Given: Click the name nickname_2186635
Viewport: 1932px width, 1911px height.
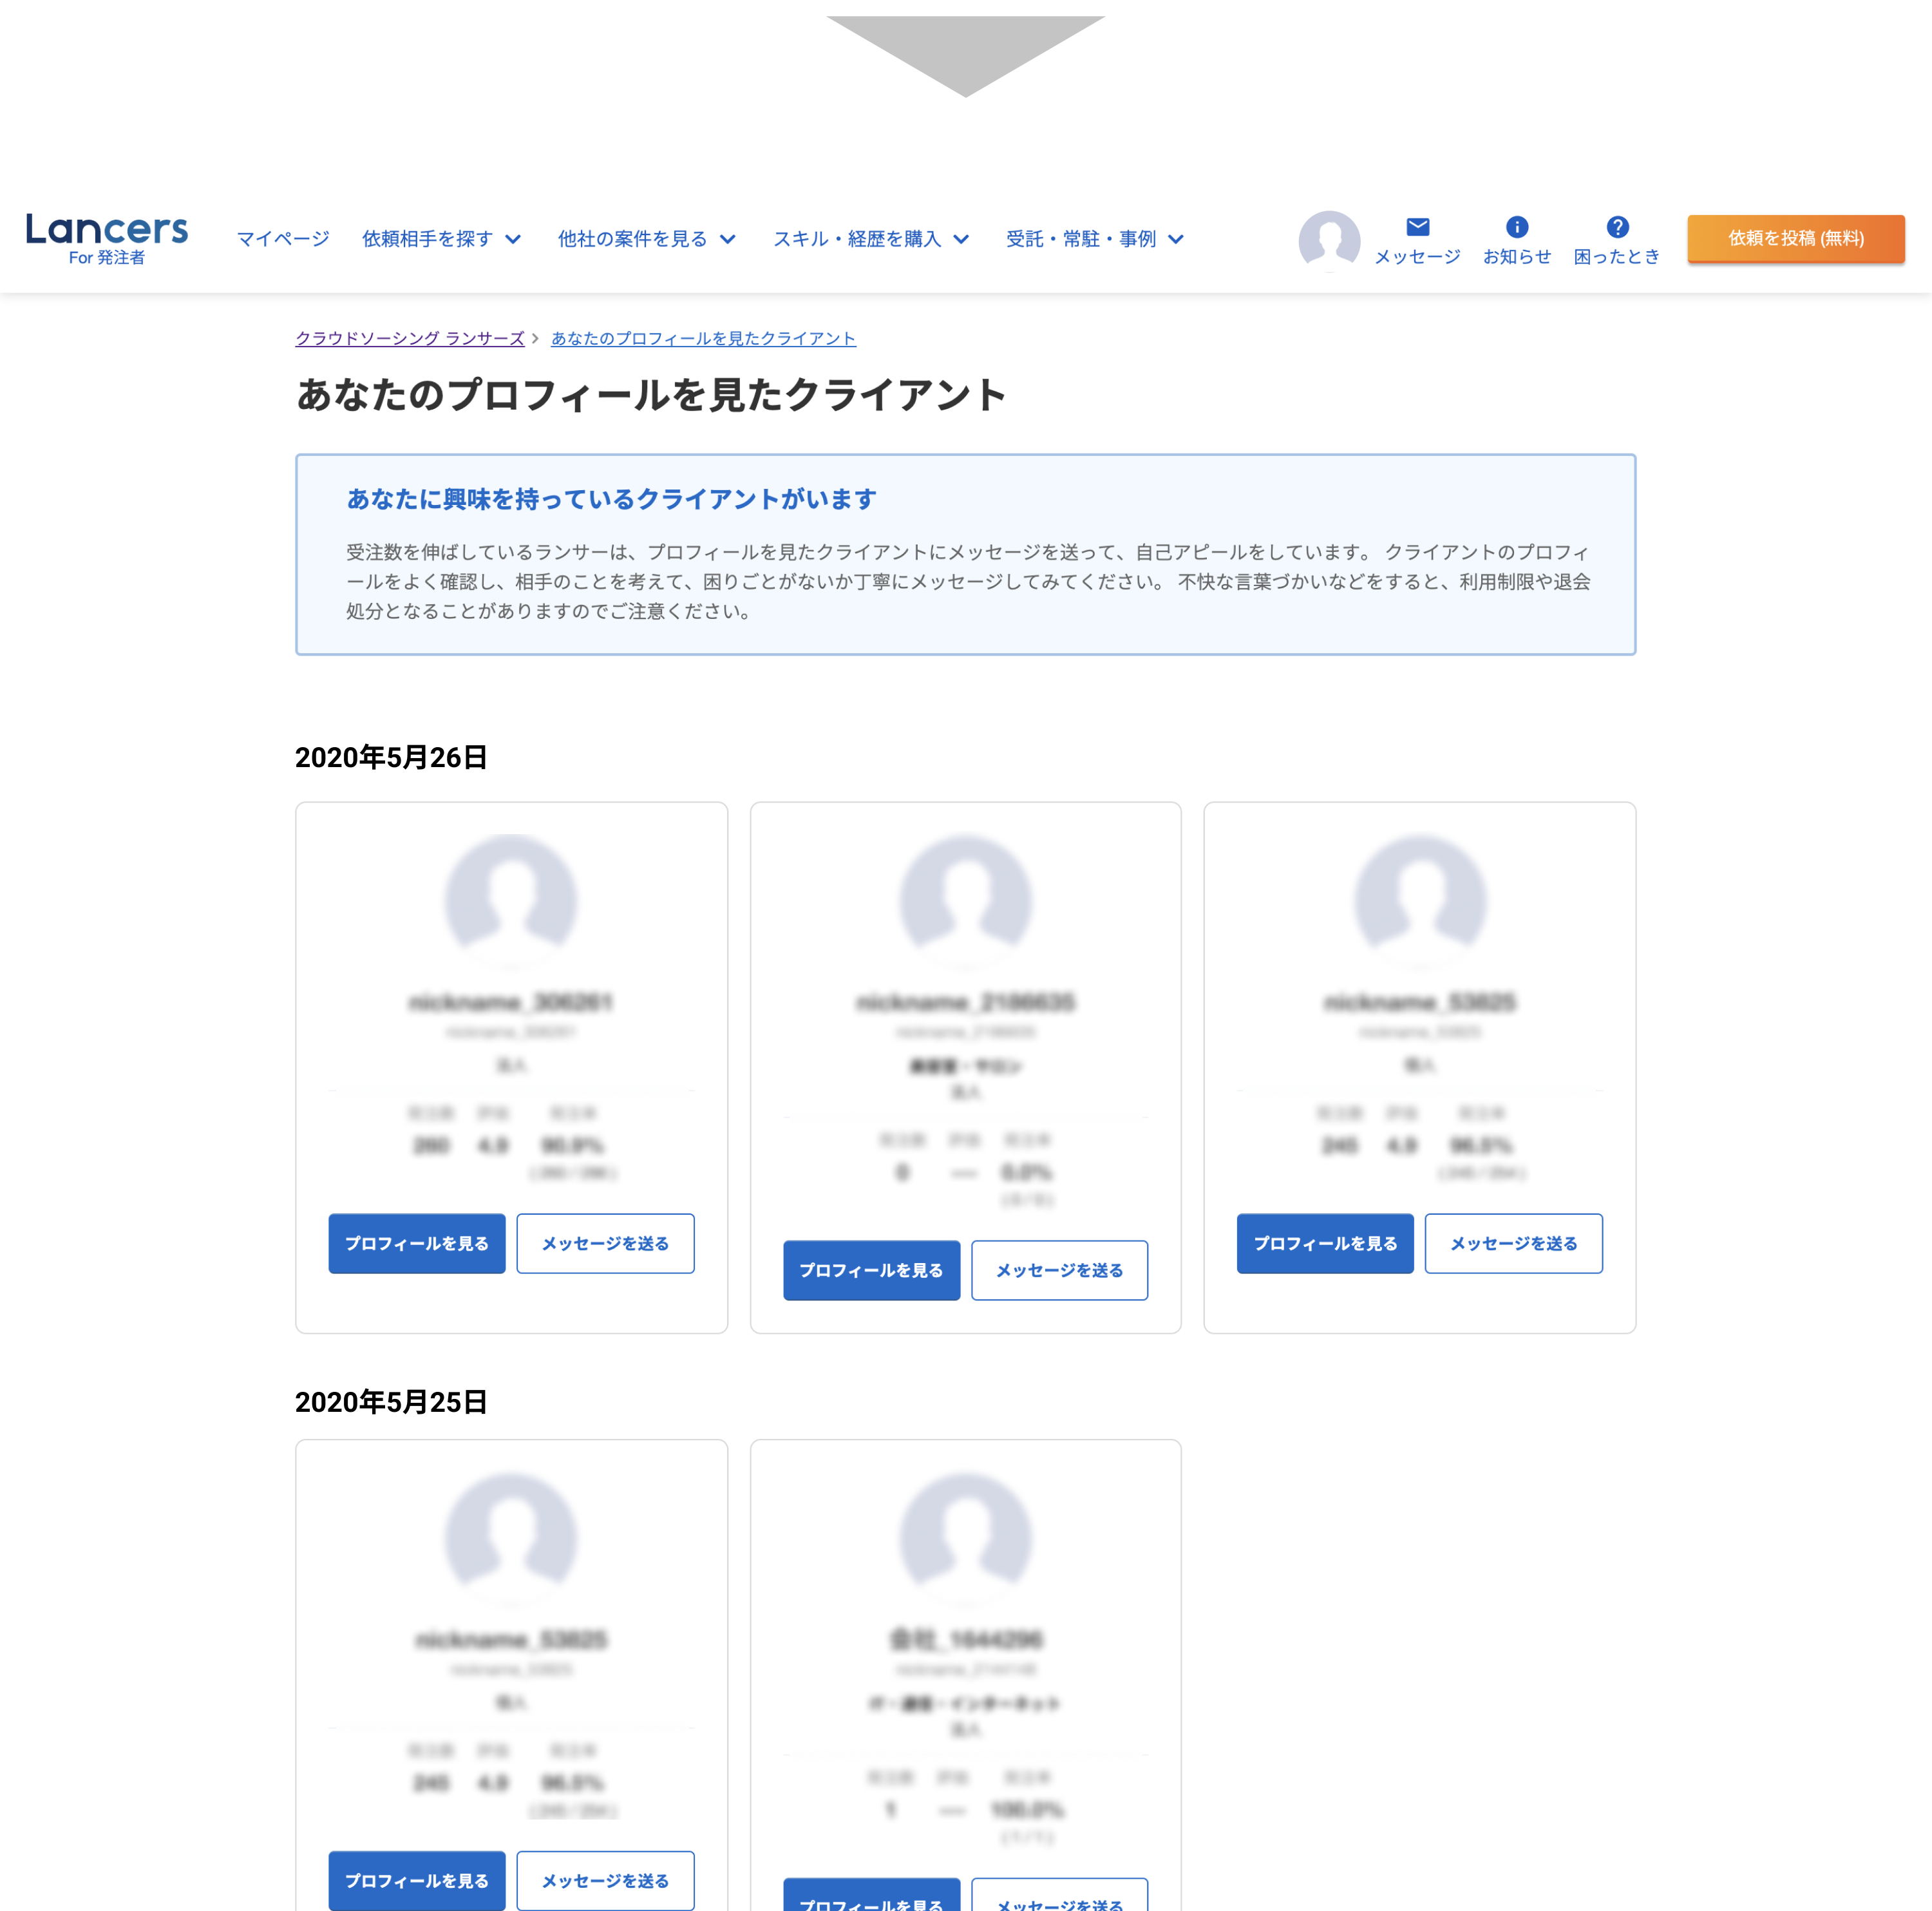Looking at the screenshot, I should click(x=965, y=1002).
